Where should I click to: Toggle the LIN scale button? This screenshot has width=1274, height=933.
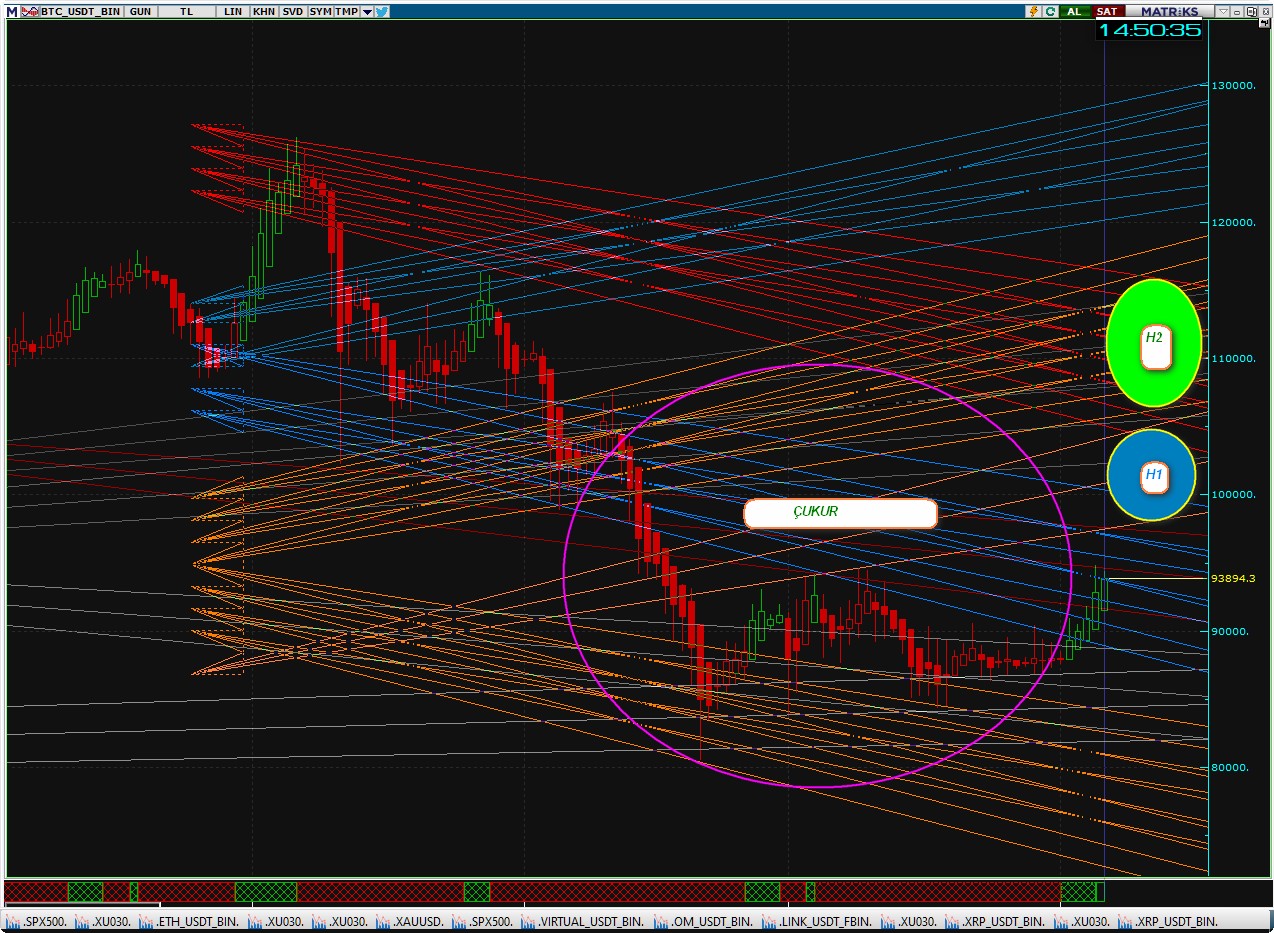[233, 11]
